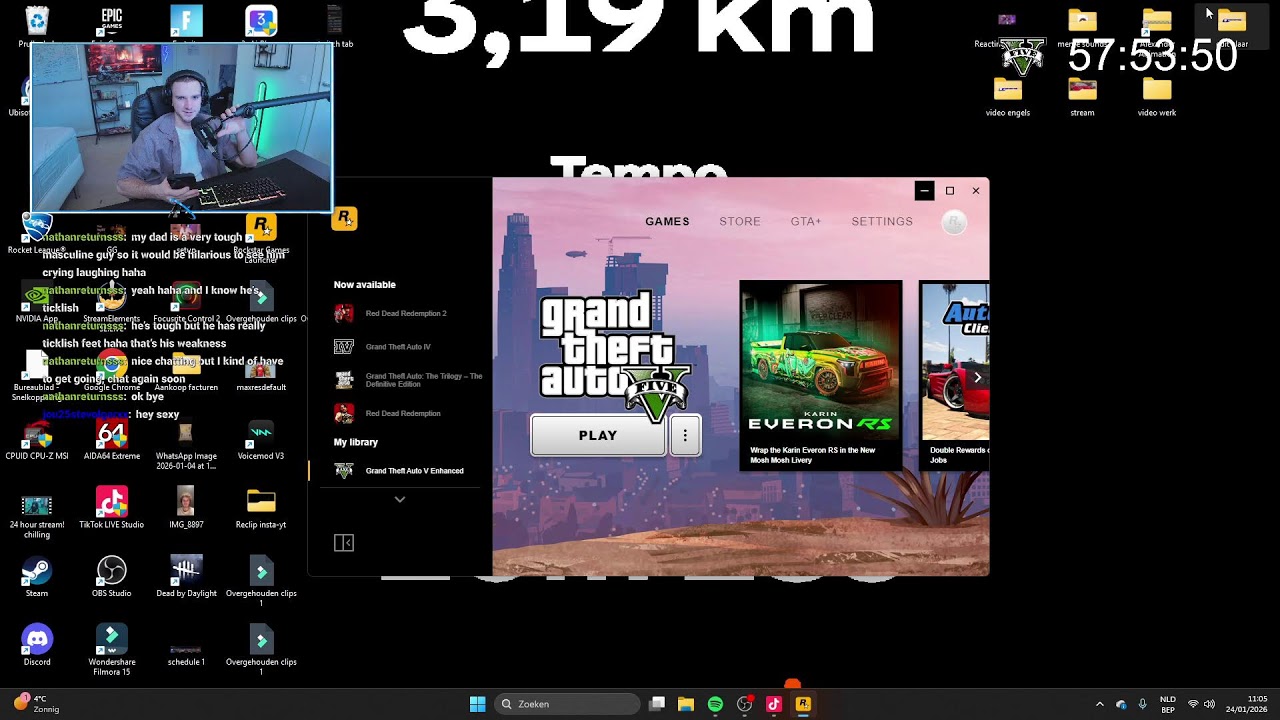Open the weather widget showing 4°C Zonnig
The width and height of the screenshot is (1280, 720).
point(36,704)
